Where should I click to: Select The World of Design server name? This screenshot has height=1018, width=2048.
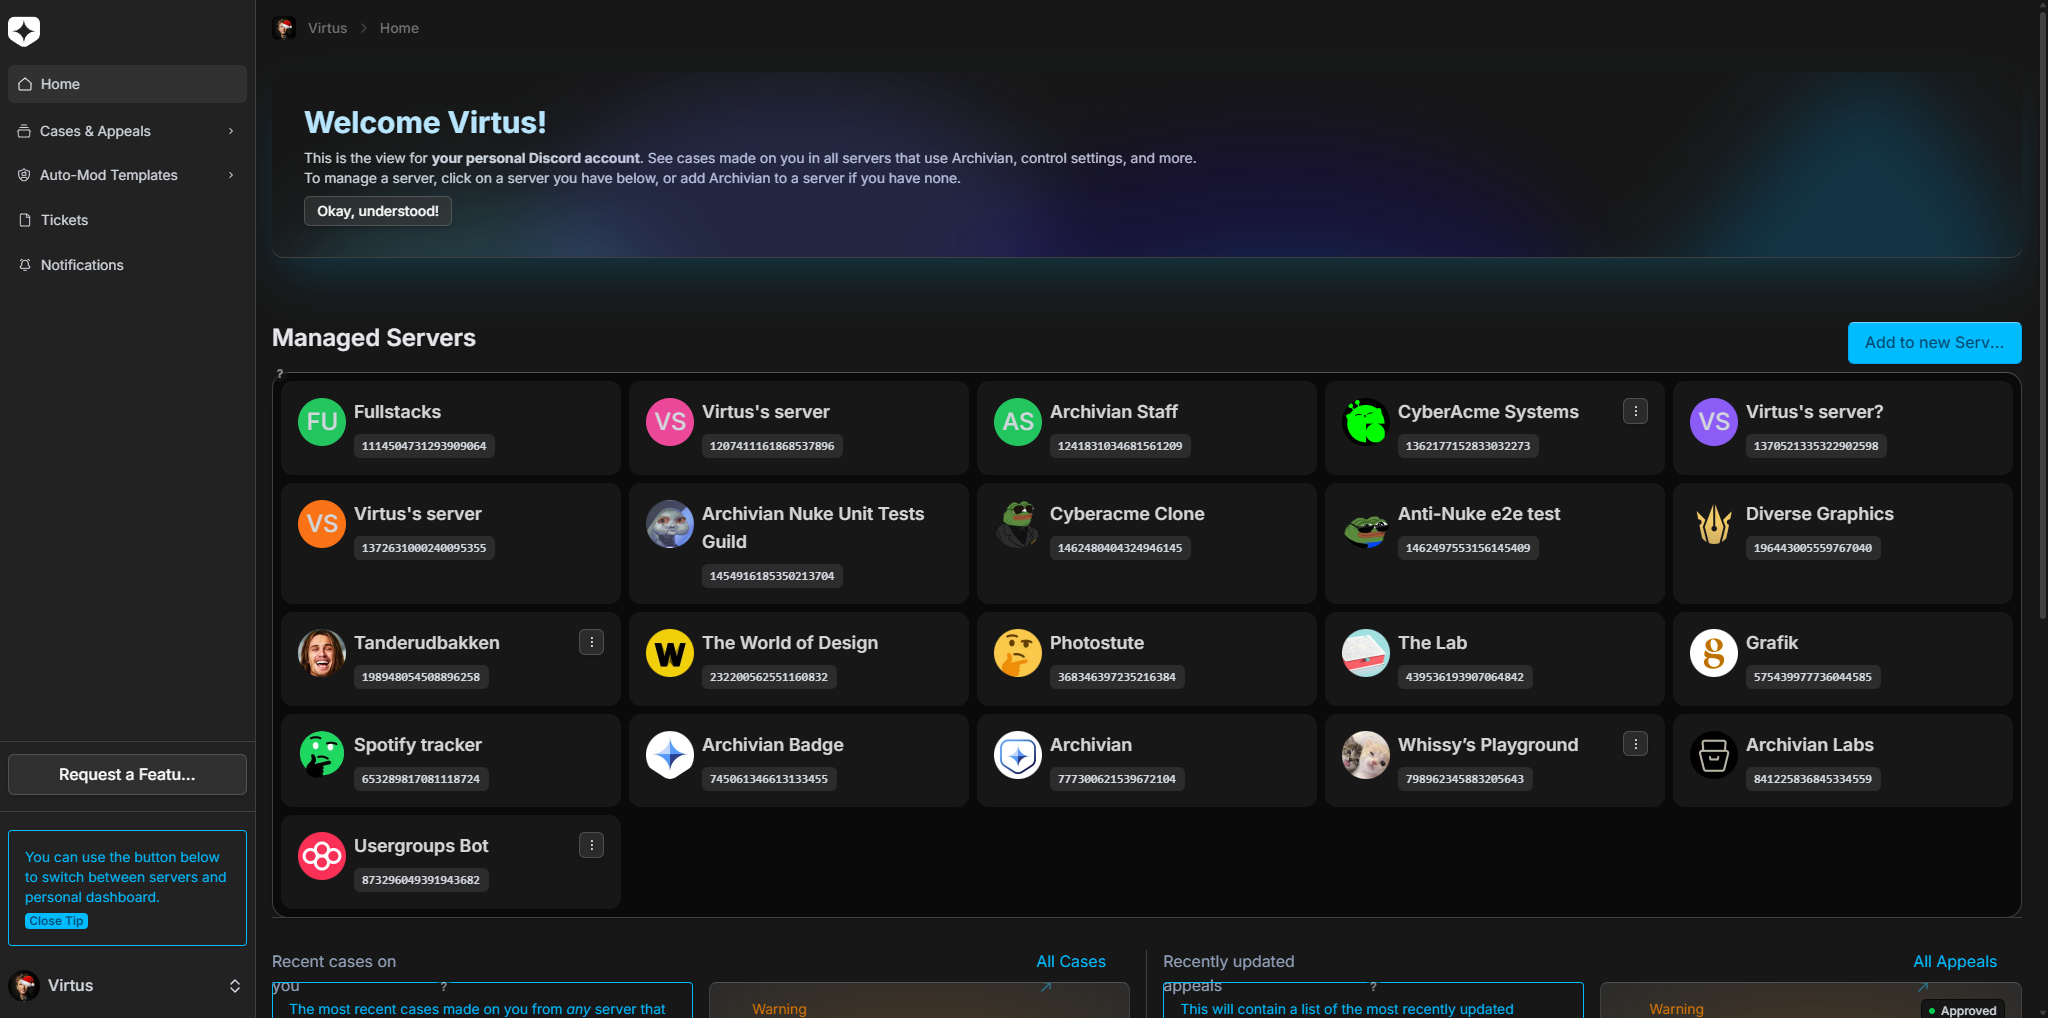(x=790, y=643)
